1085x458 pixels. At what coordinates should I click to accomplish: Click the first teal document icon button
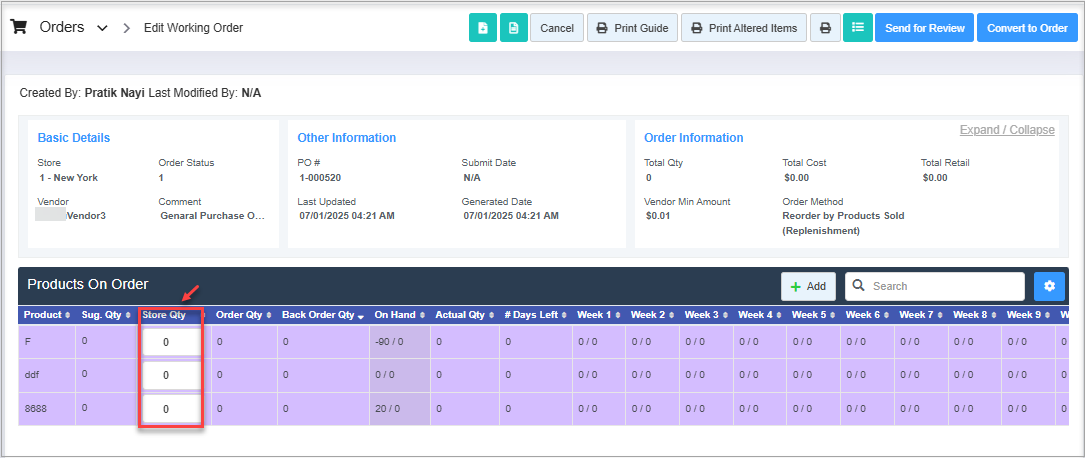[x=483, y=28]
